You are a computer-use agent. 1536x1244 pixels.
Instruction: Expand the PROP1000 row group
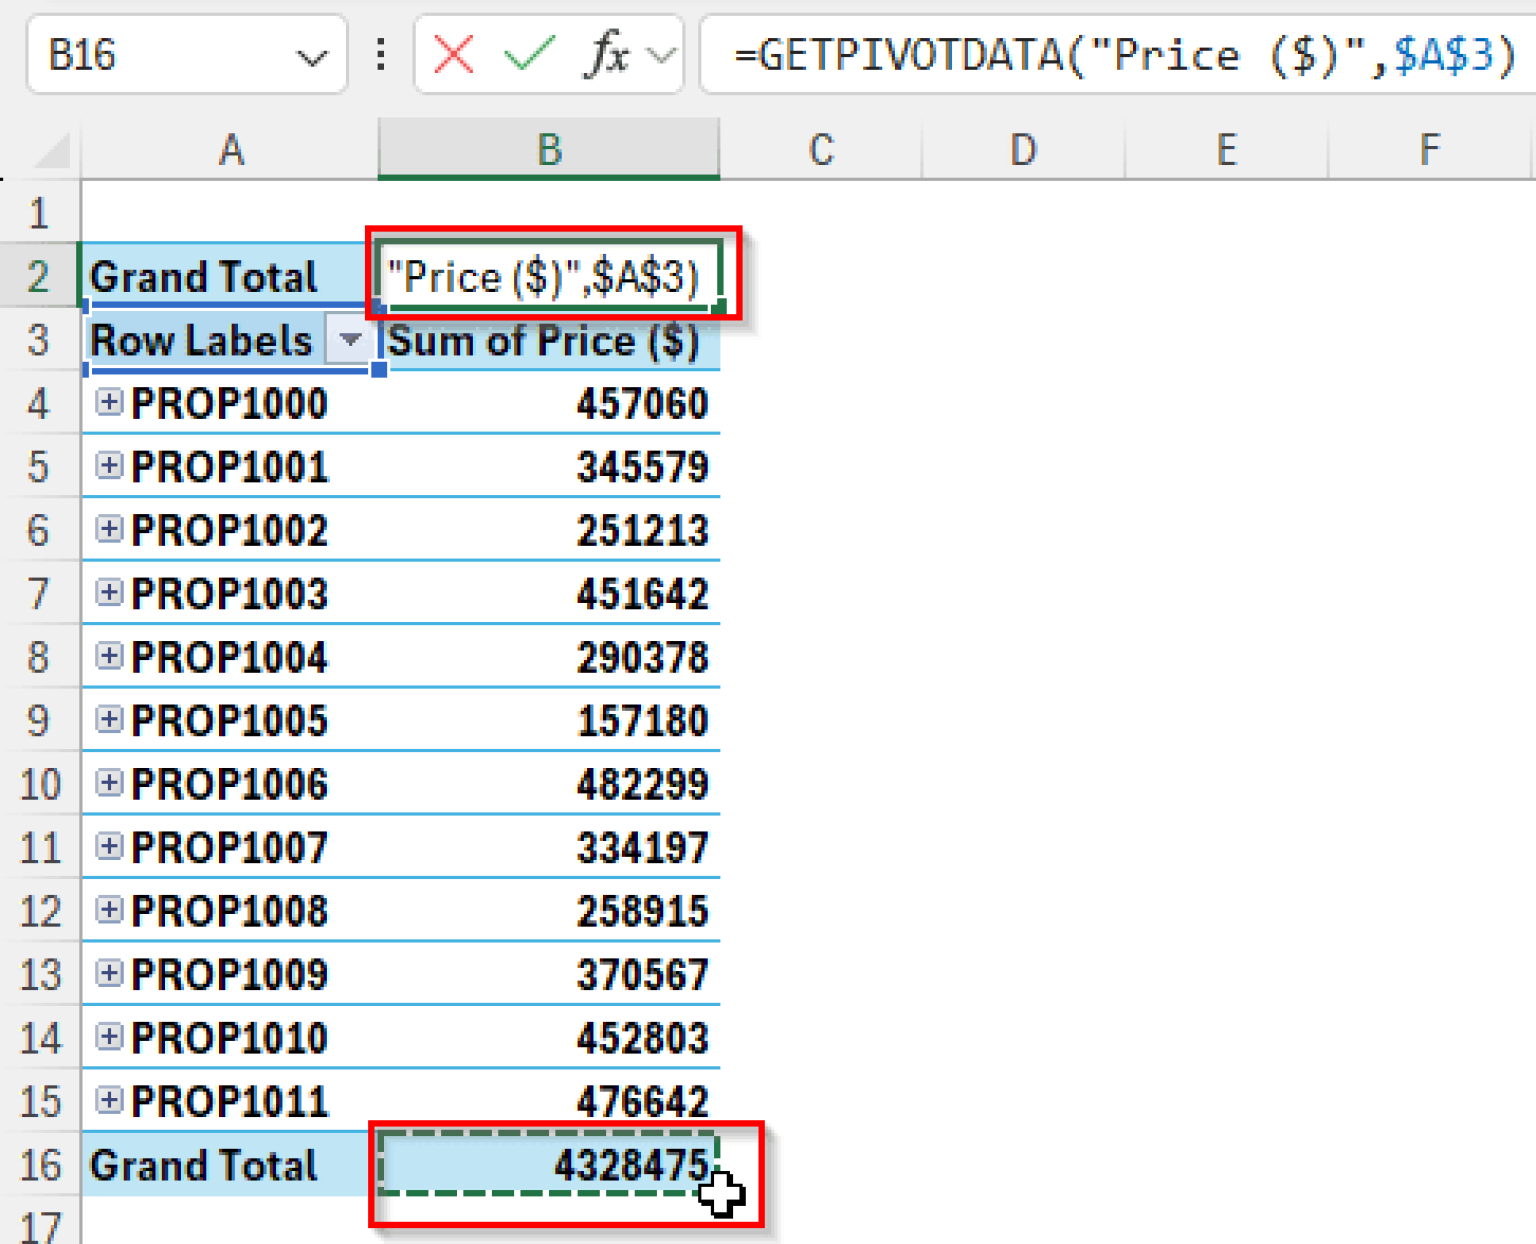[x=109, y=403]
